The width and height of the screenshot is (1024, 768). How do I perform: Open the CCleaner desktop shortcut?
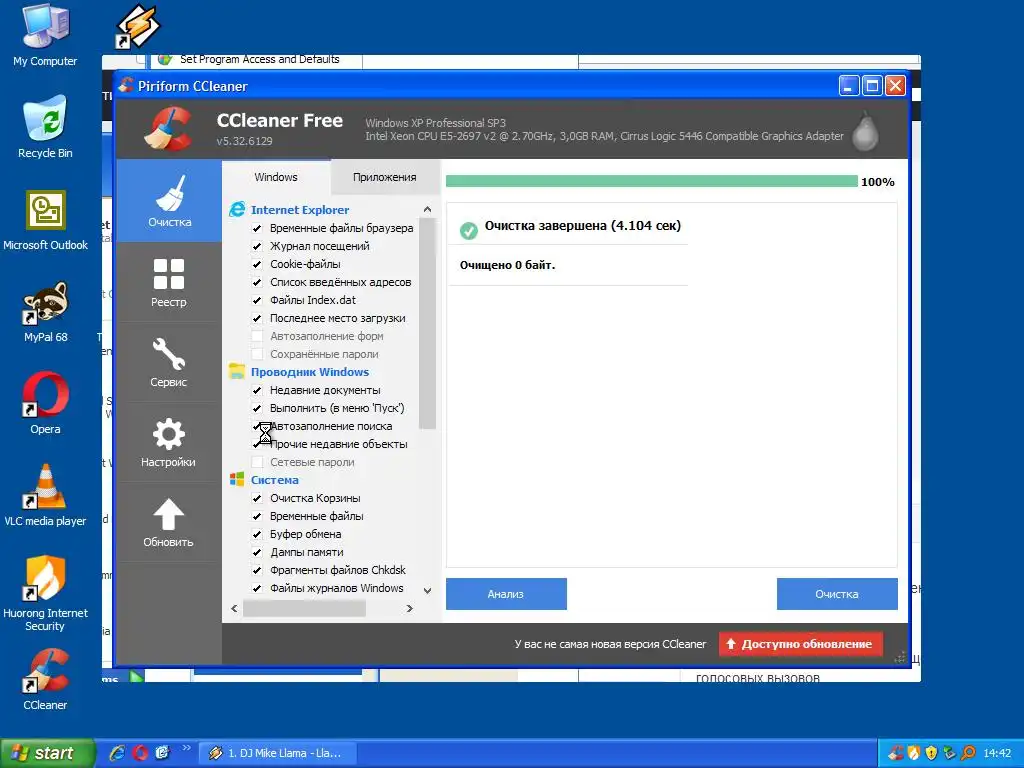click(x=45, y=679)
